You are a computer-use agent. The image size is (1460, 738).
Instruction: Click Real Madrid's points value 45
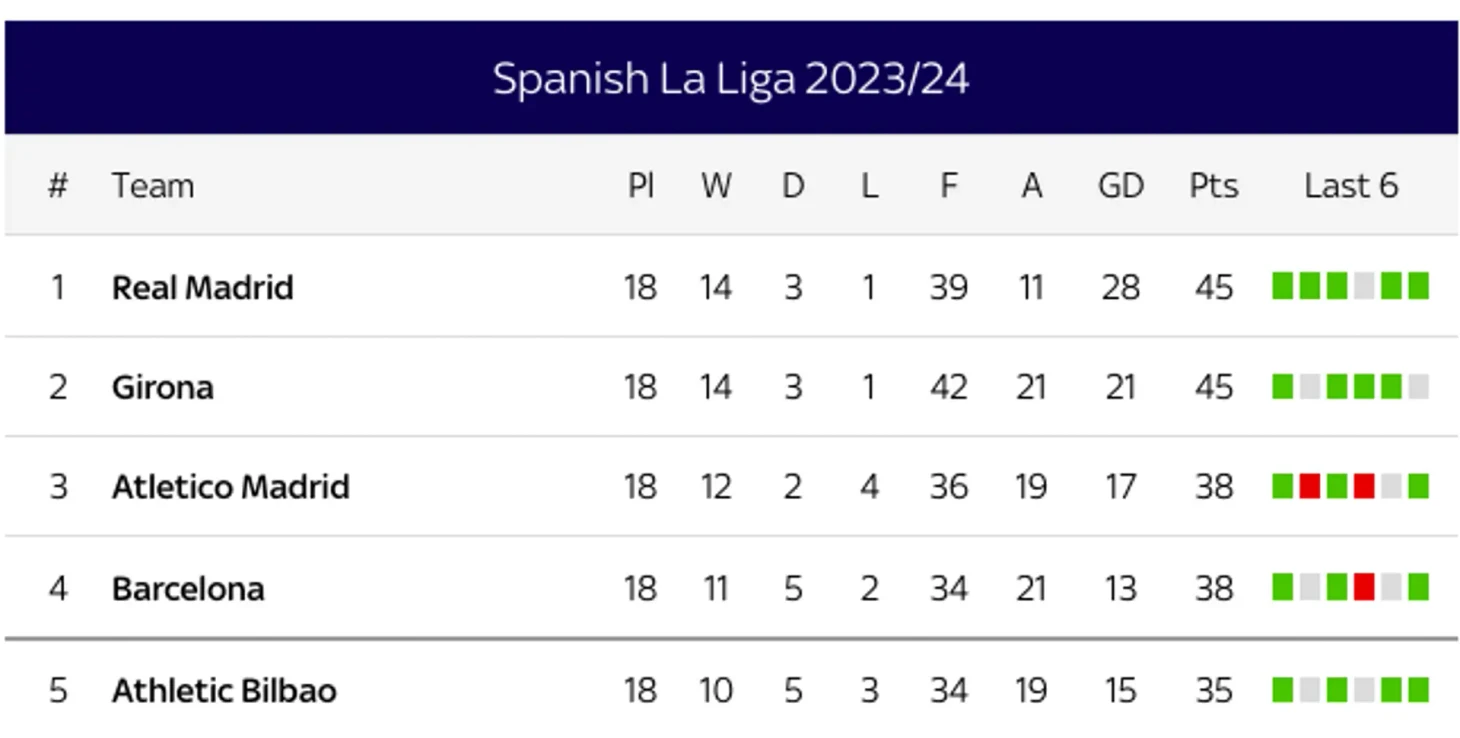point(1213,288)
